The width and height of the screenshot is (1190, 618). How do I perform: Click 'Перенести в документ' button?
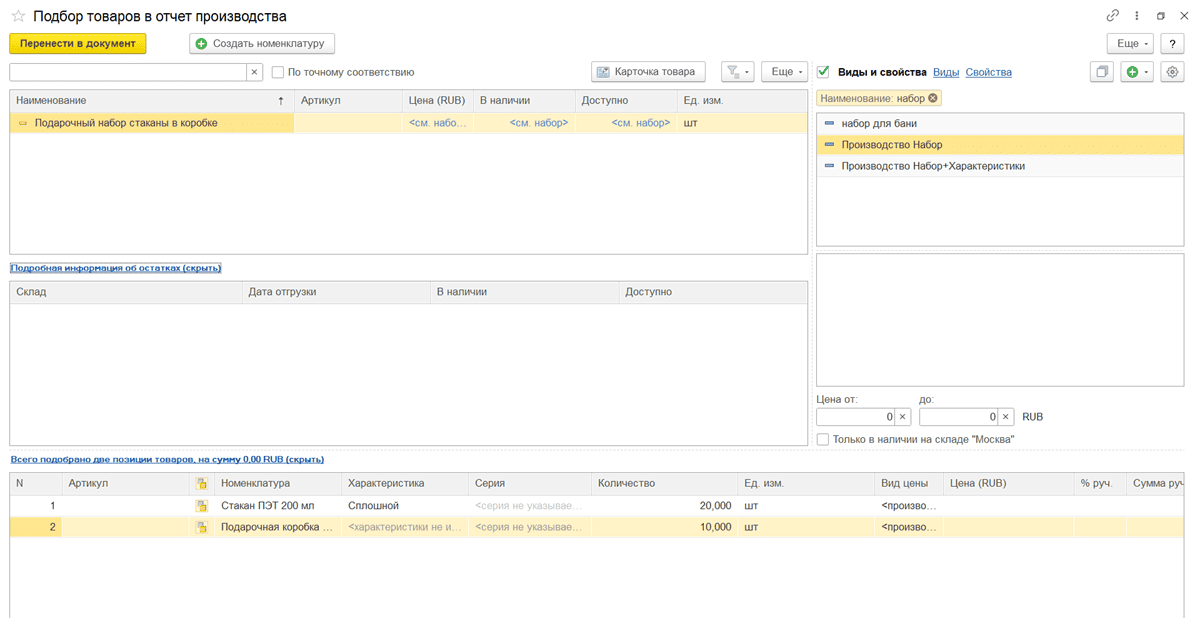pyautogui.click(x=78, y=43)
